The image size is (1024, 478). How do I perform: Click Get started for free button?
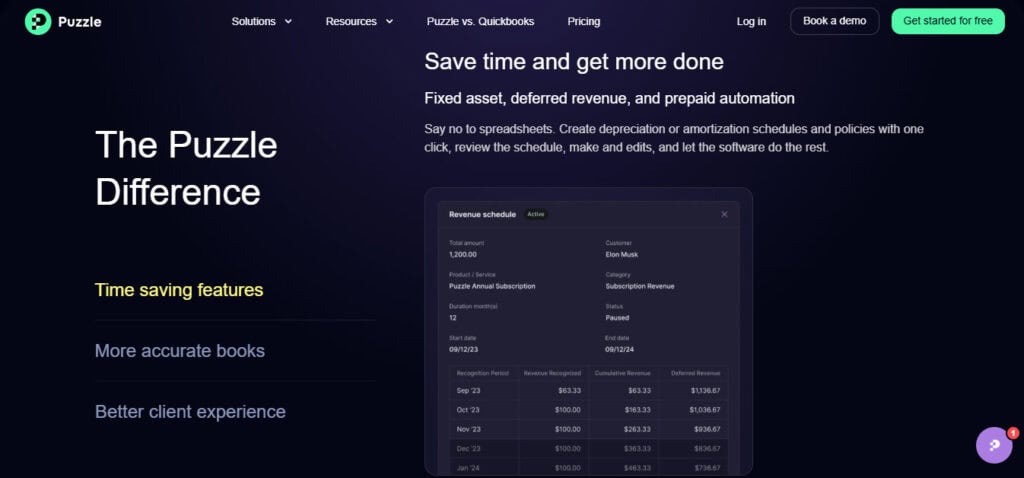(x=948, y=21)
